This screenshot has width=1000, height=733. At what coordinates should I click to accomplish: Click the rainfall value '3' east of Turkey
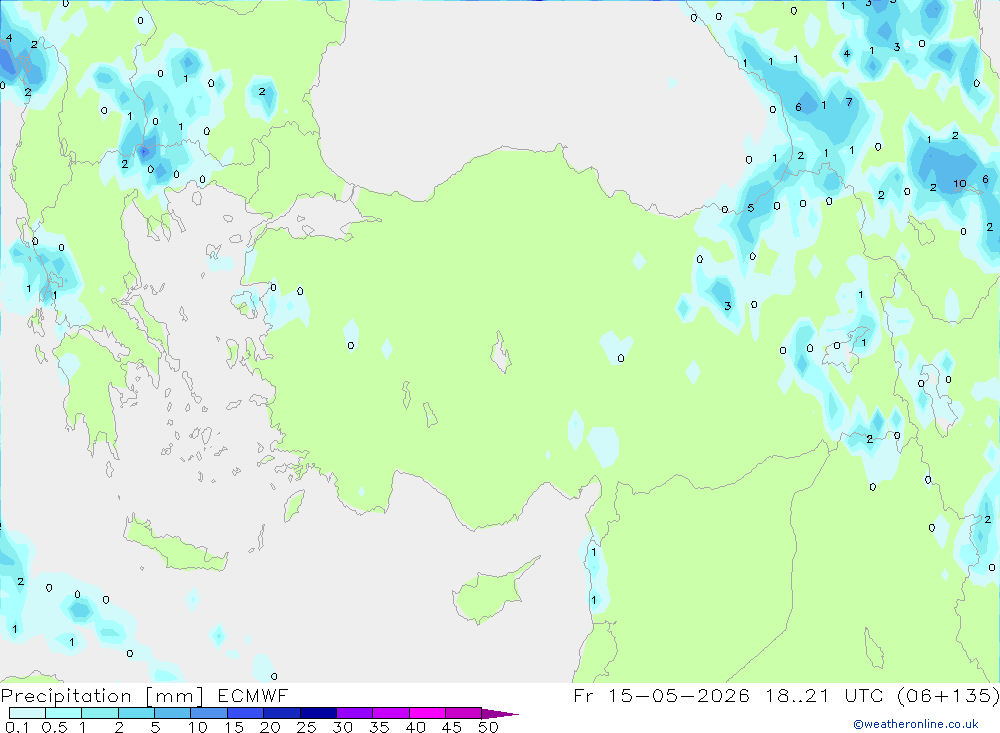coord(728,306)
